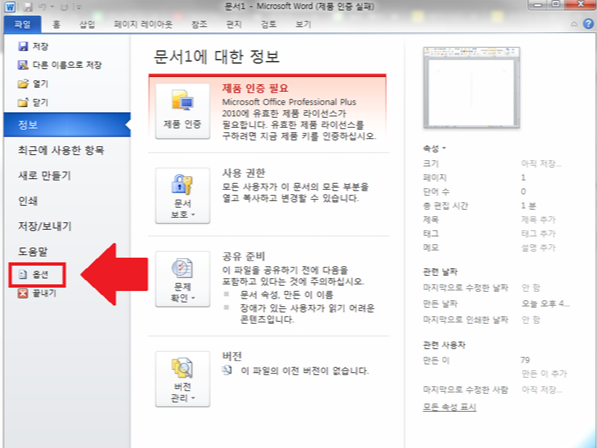Click the 공유 준비 heading
Image resolution: width=597 pixels, height=448 pixels.
pos(244,257)
